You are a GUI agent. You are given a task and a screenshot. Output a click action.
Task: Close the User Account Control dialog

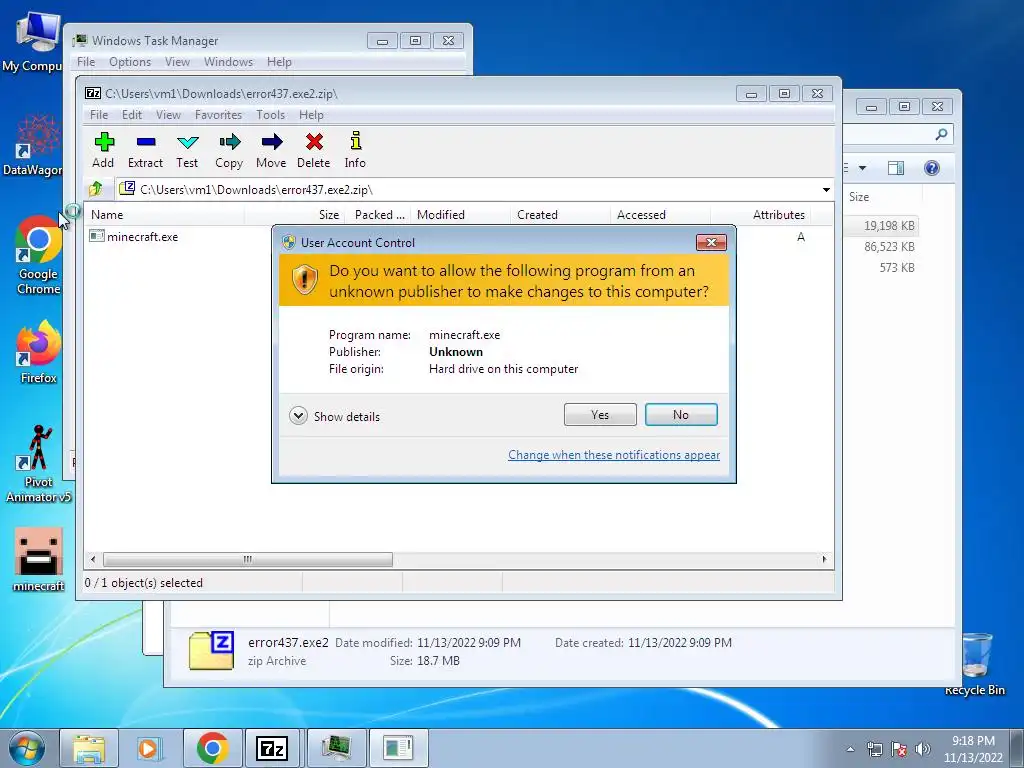pyautogui.click(x=711, y=242)
